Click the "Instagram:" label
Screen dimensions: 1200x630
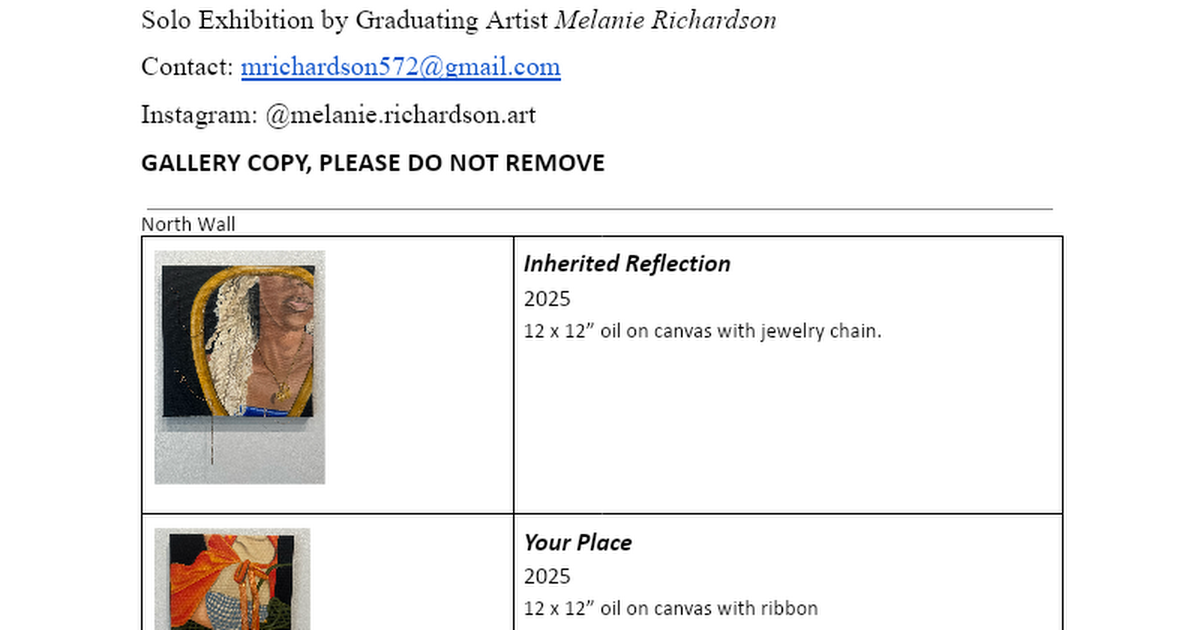pos(199,115)
